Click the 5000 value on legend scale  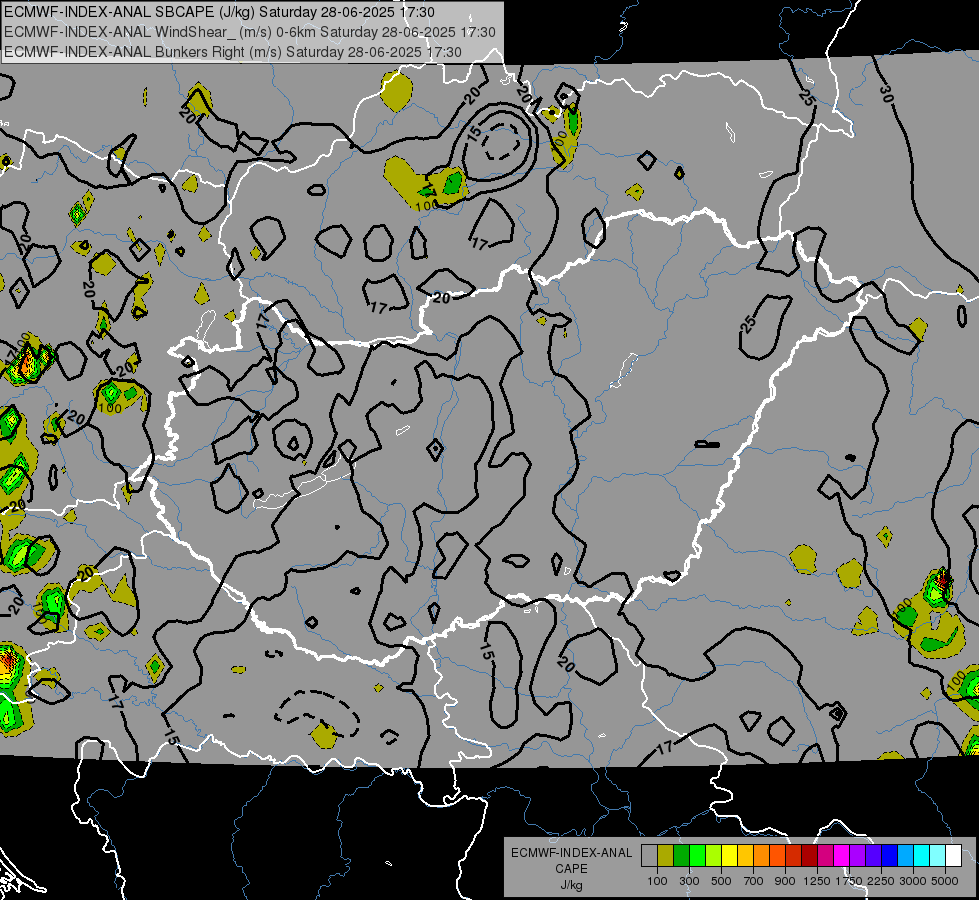tap(945, 881)
